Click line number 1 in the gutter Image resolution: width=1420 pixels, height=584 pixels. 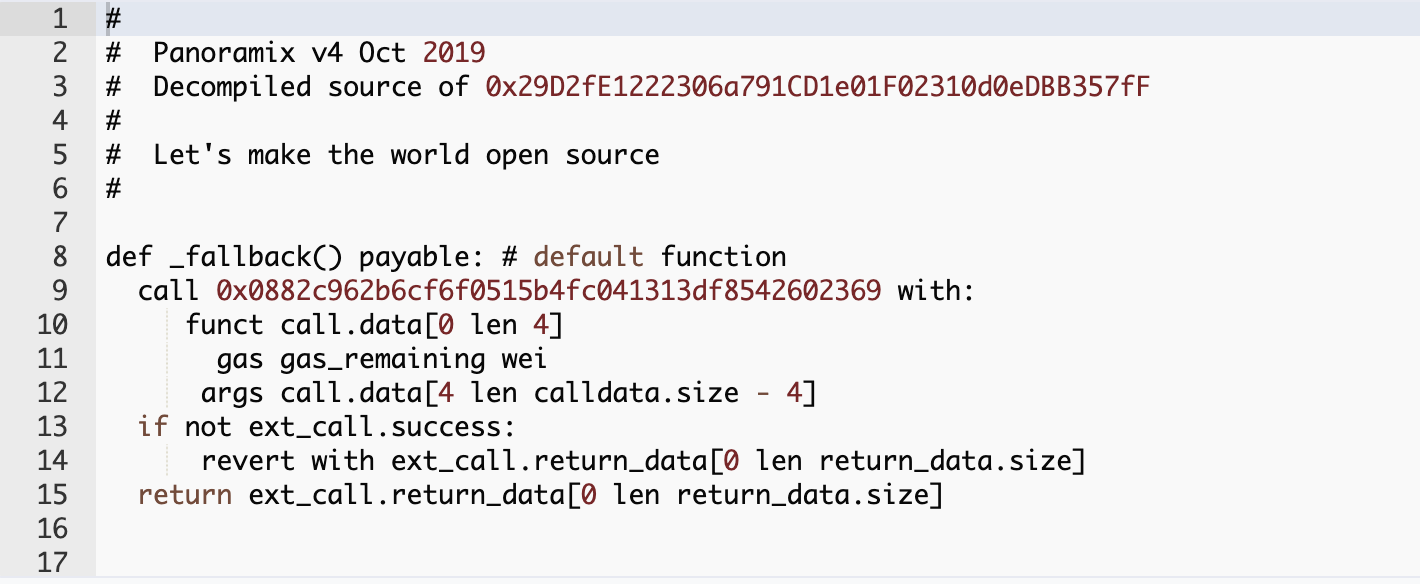[59, 18]
